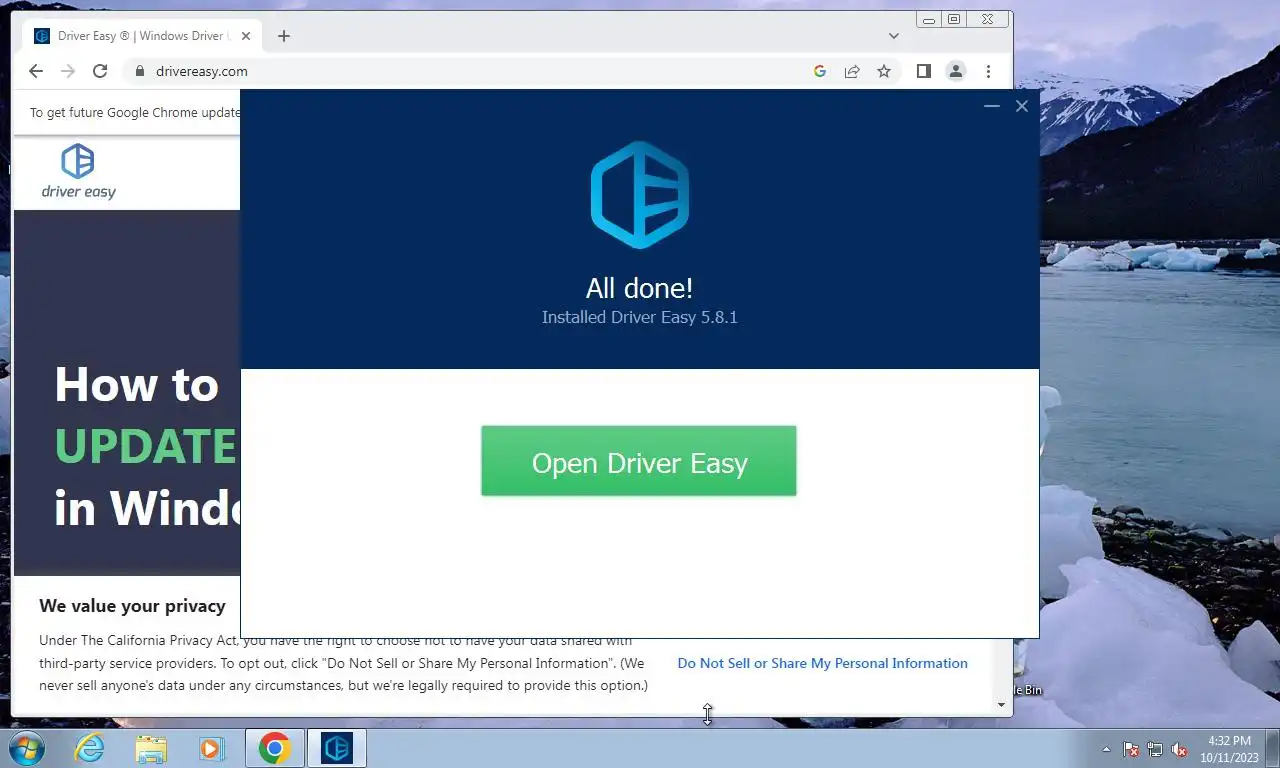View site information padlock icon

pyautogui.click(x=139, y=71)
